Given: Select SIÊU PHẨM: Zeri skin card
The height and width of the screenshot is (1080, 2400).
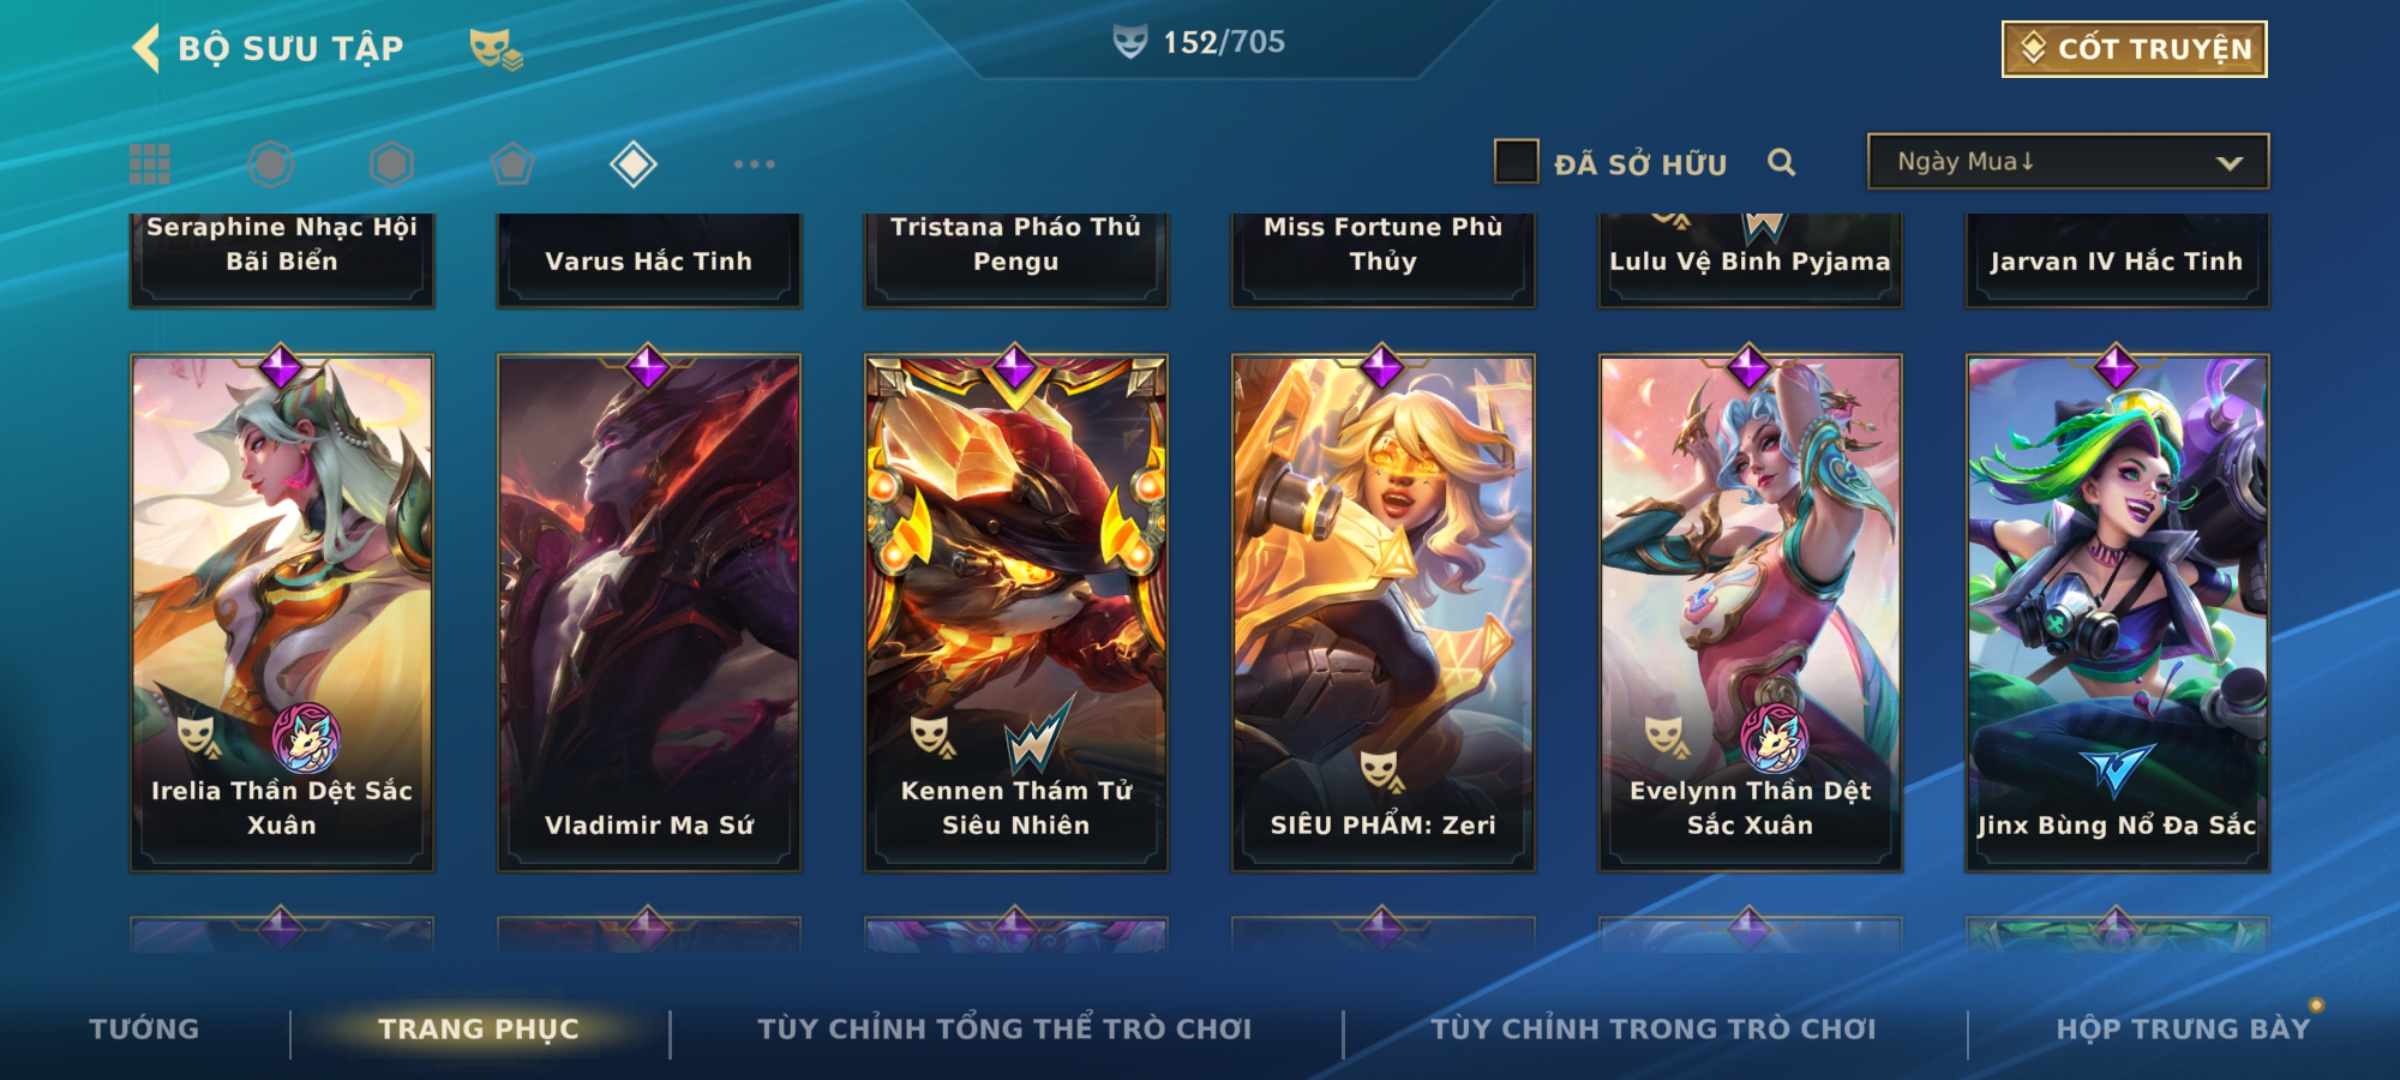Looking at the screenshot, I should pos(1383,613).
